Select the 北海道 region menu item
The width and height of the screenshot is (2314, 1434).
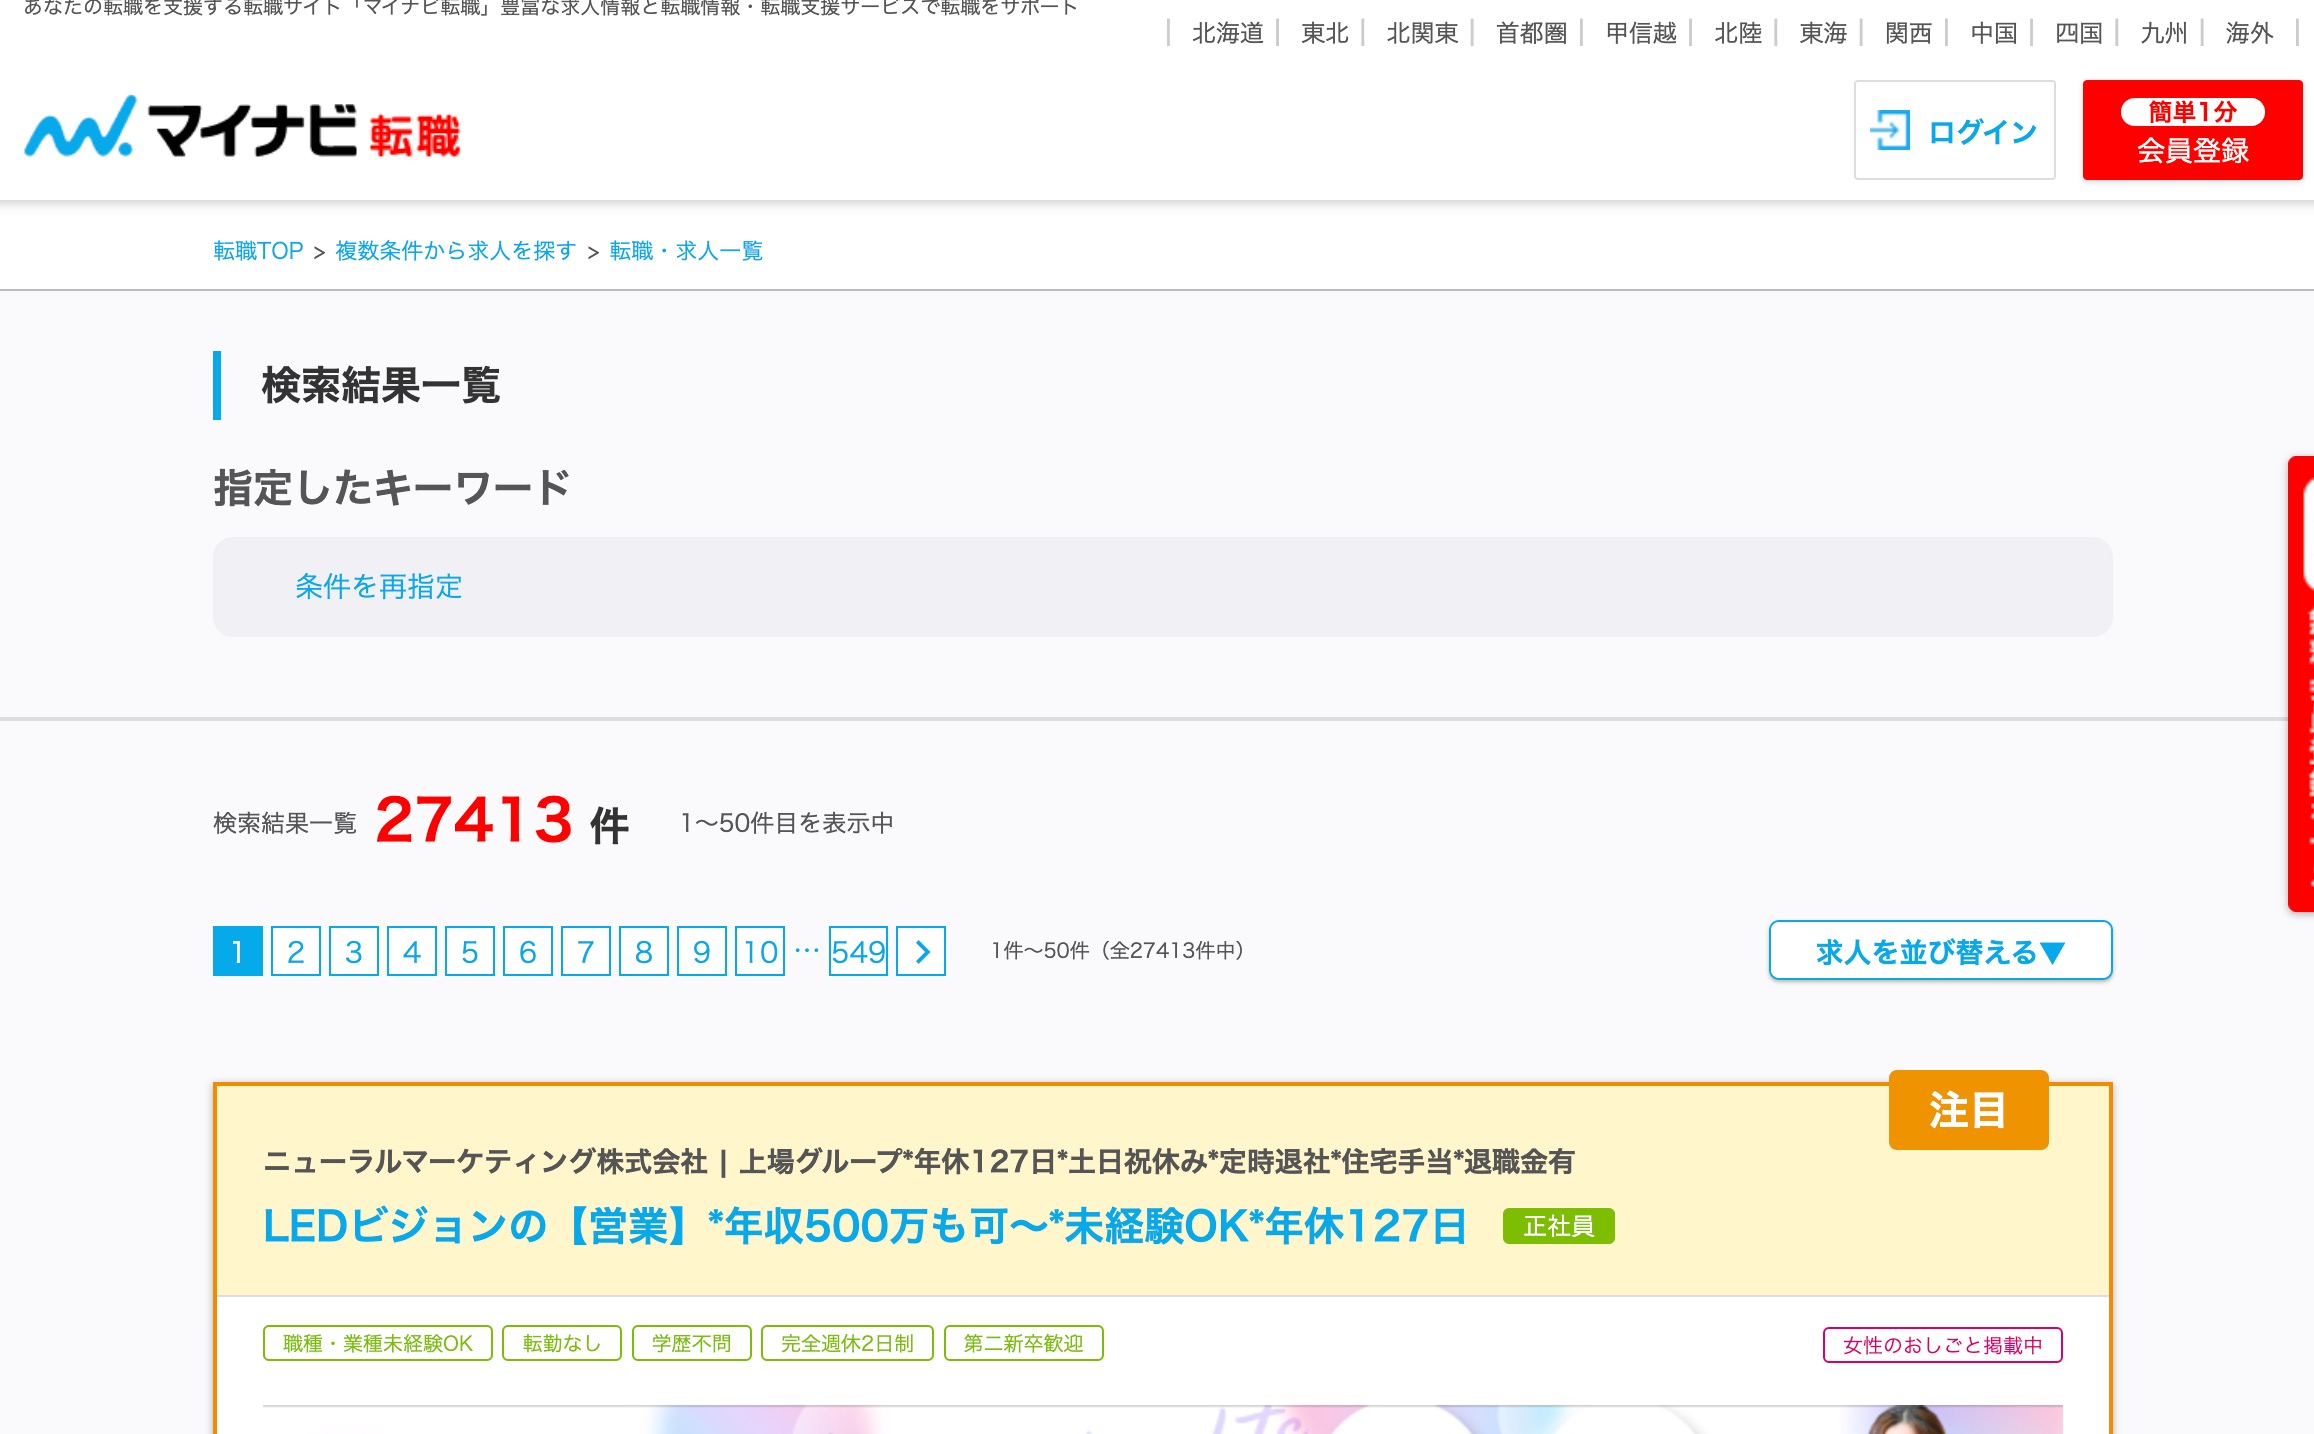1226,34
